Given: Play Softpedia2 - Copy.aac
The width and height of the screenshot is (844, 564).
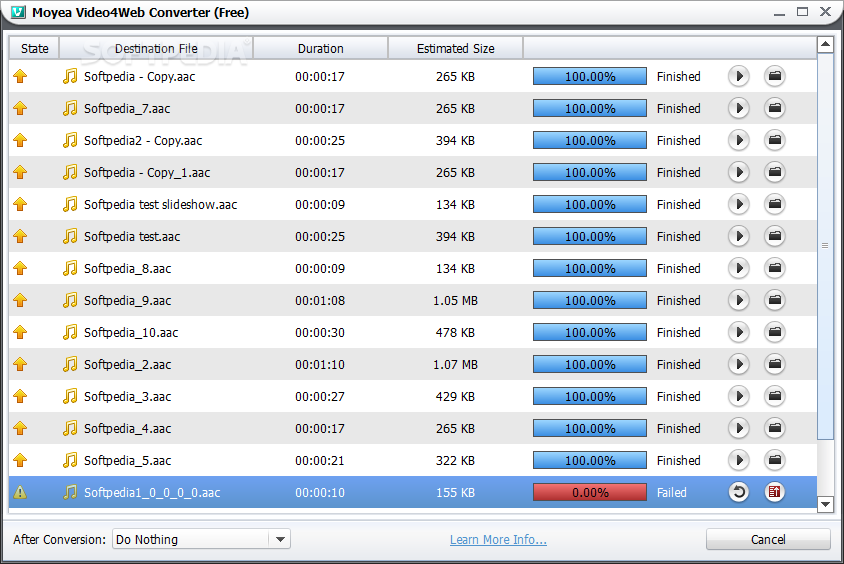Looking at the screenshot, I should coord(738,140).
